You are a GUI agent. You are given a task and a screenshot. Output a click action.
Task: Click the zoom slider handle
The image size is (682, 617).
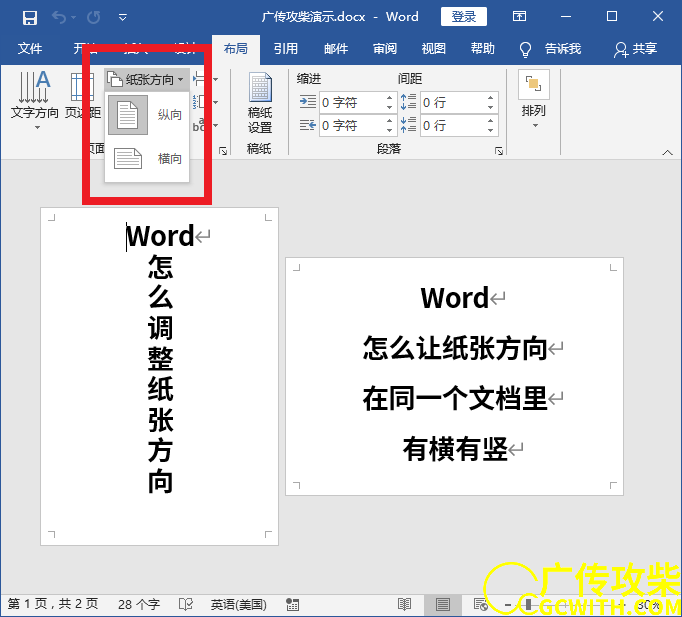coord(528,604)
